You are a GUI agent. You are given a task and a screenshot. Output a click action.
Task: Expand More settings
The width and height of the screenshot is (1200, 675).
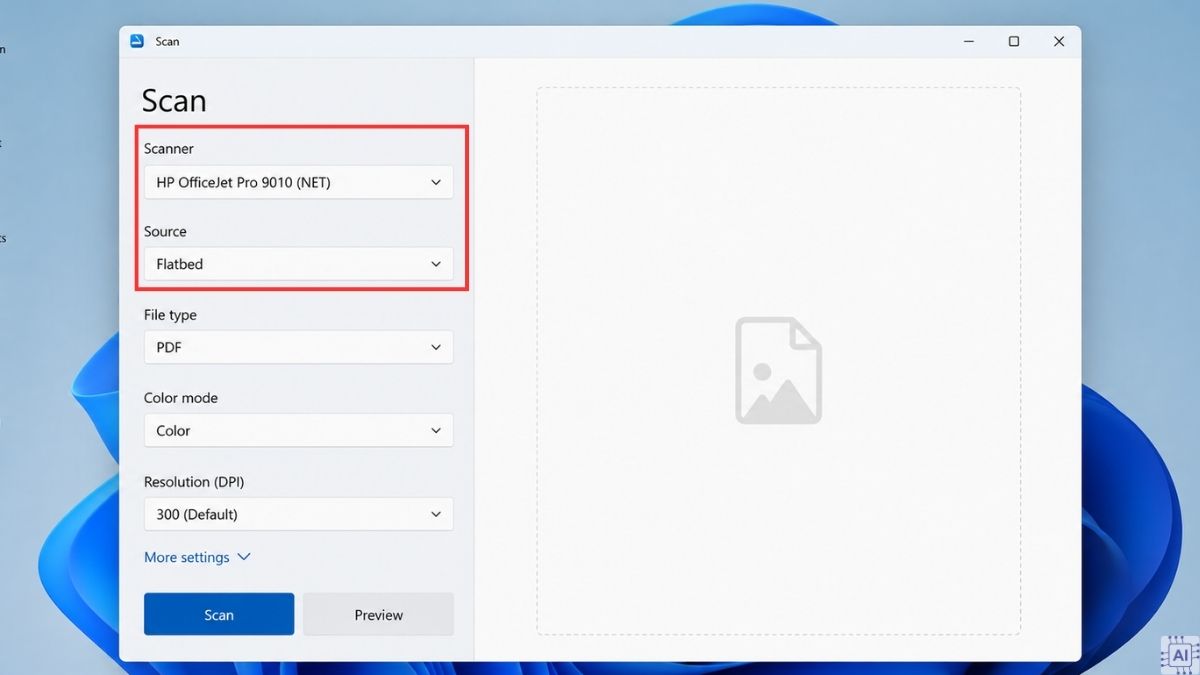[197, 557]
